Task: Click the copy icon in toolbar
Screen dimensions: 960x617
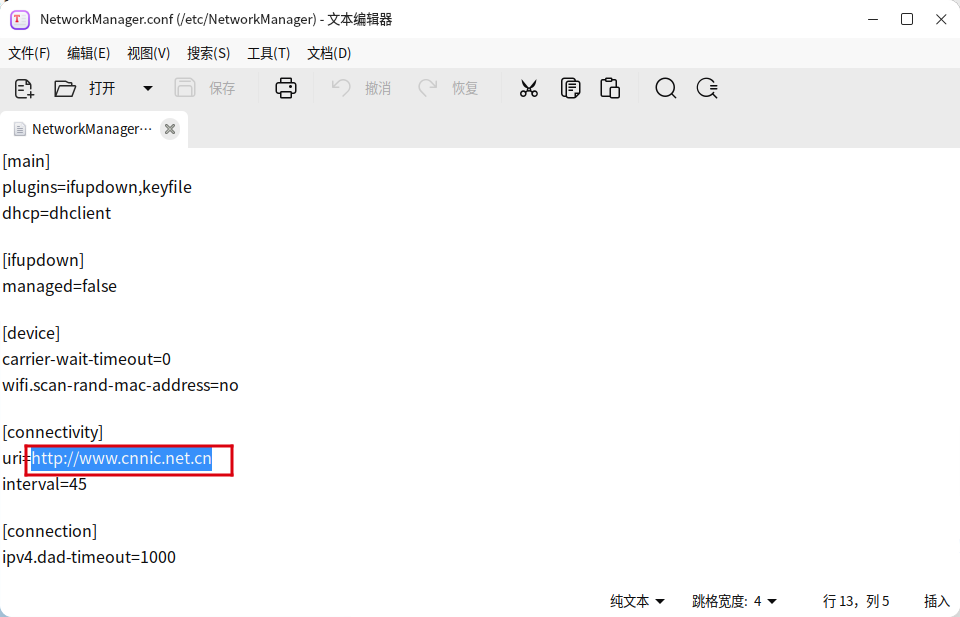Action: [x=570, y=88]
